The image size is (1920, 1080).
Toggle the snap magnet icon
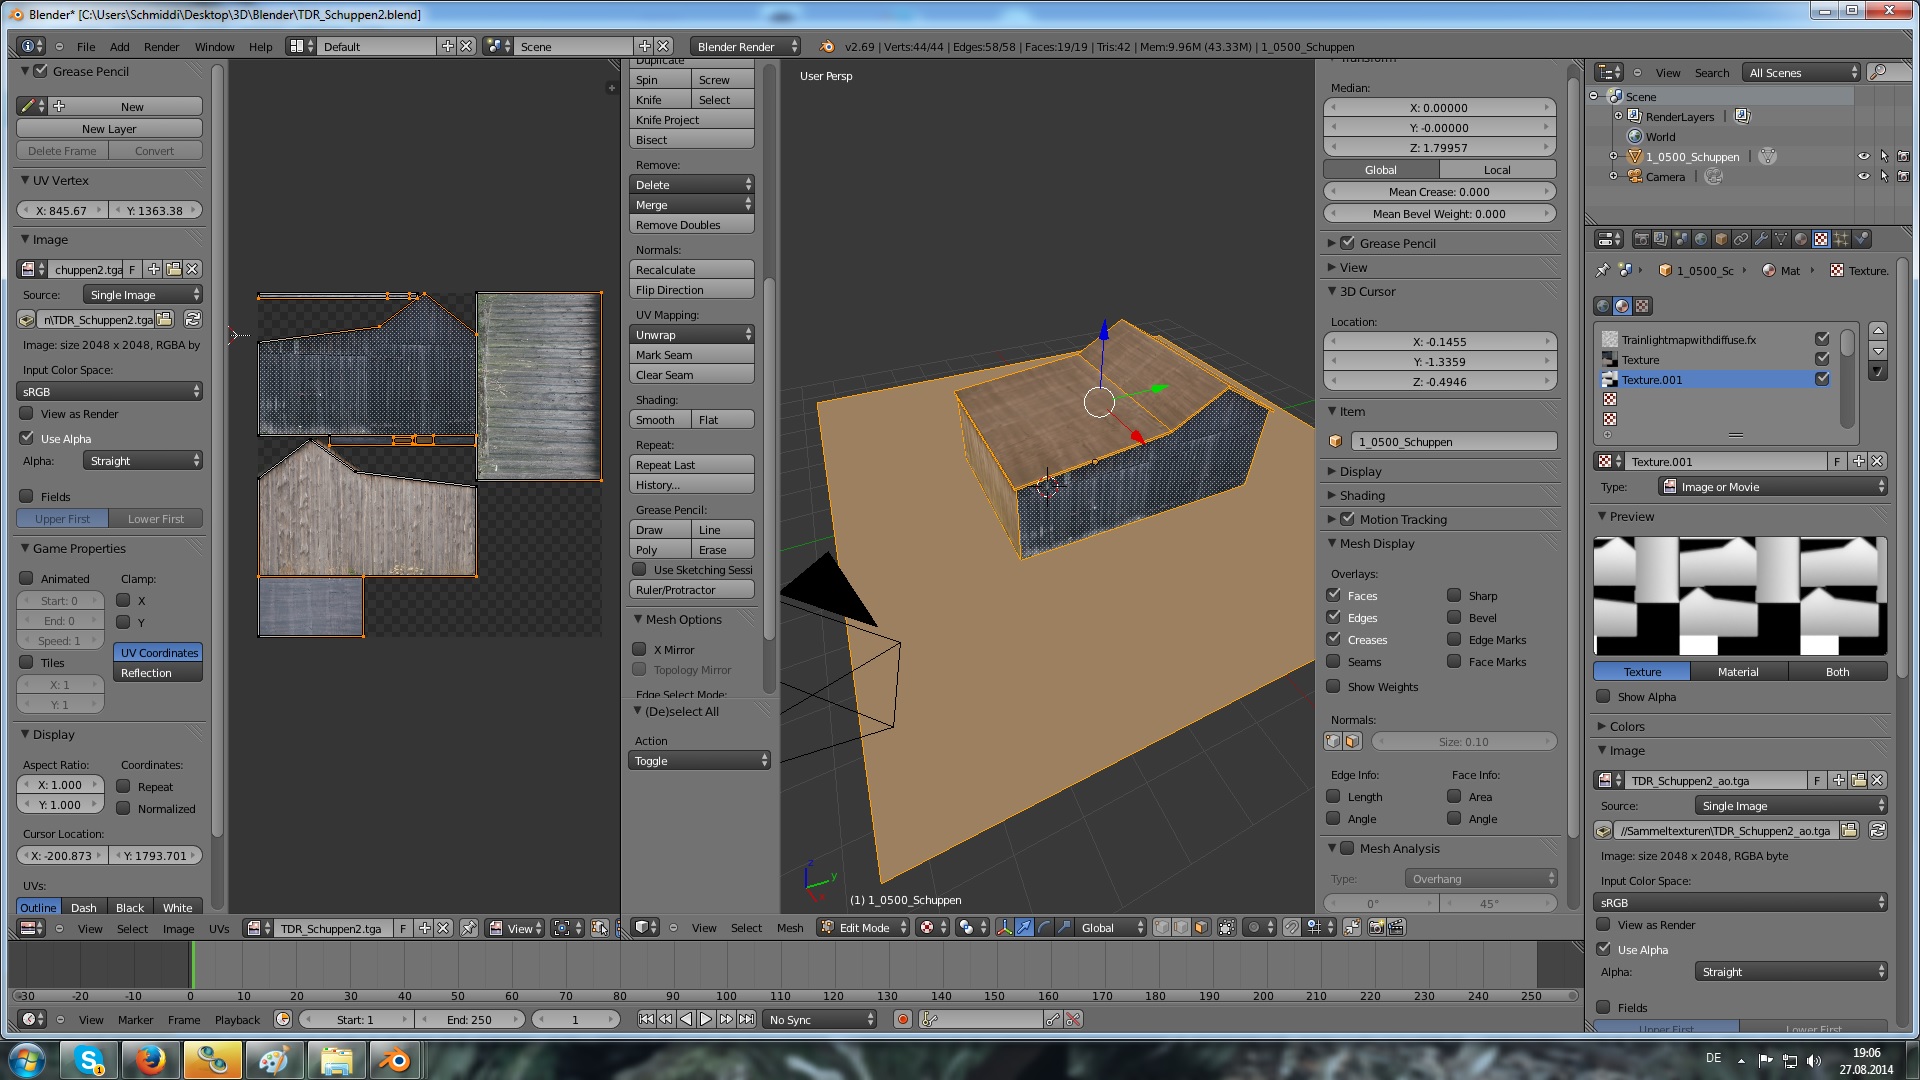point(1291,927)
